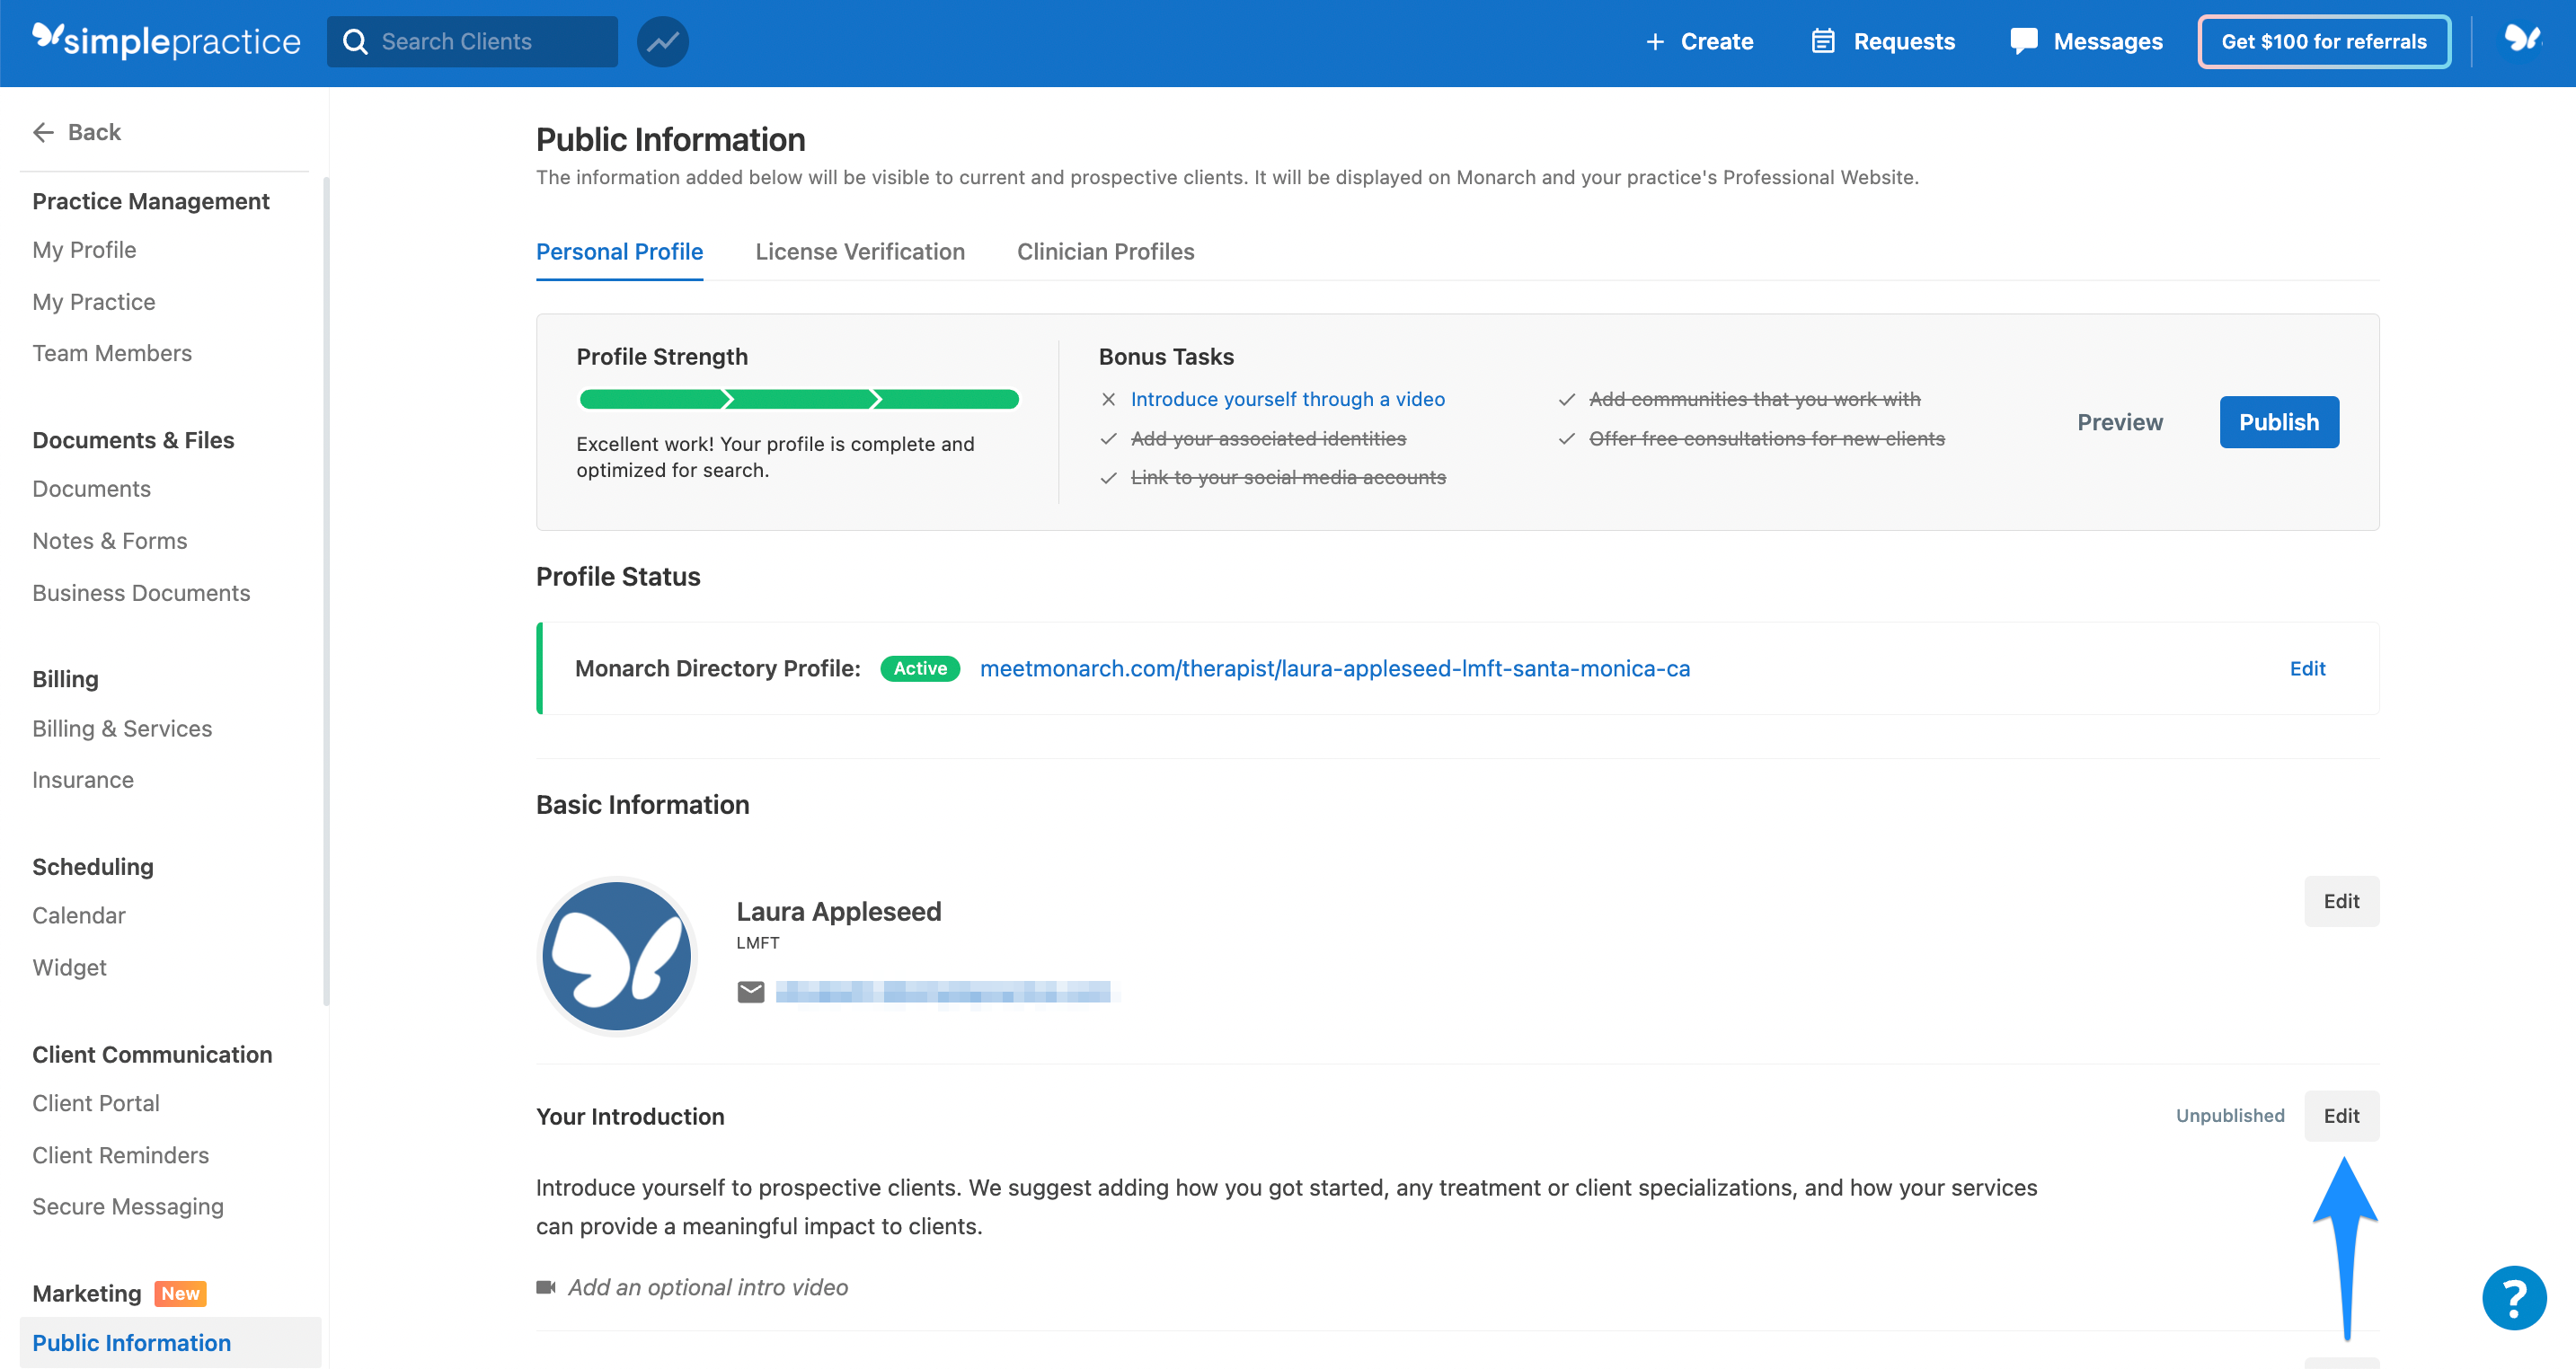Open analytics via the line chart icon
Viewport: 2576px width, 1369px height.
coord(662,41)
